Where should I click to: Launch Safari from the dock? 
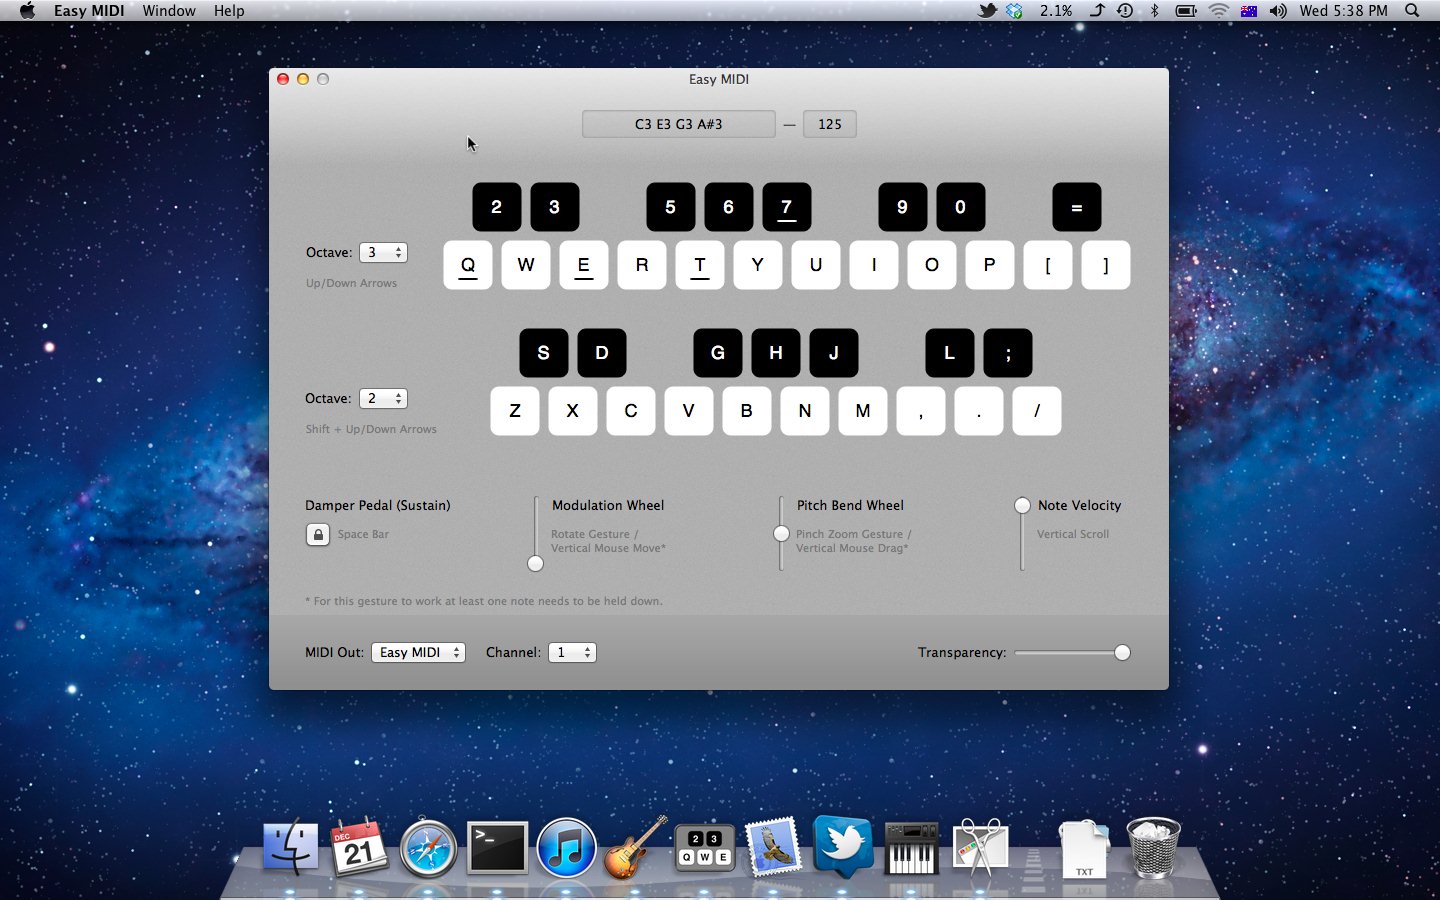click(x=428, y=848)
